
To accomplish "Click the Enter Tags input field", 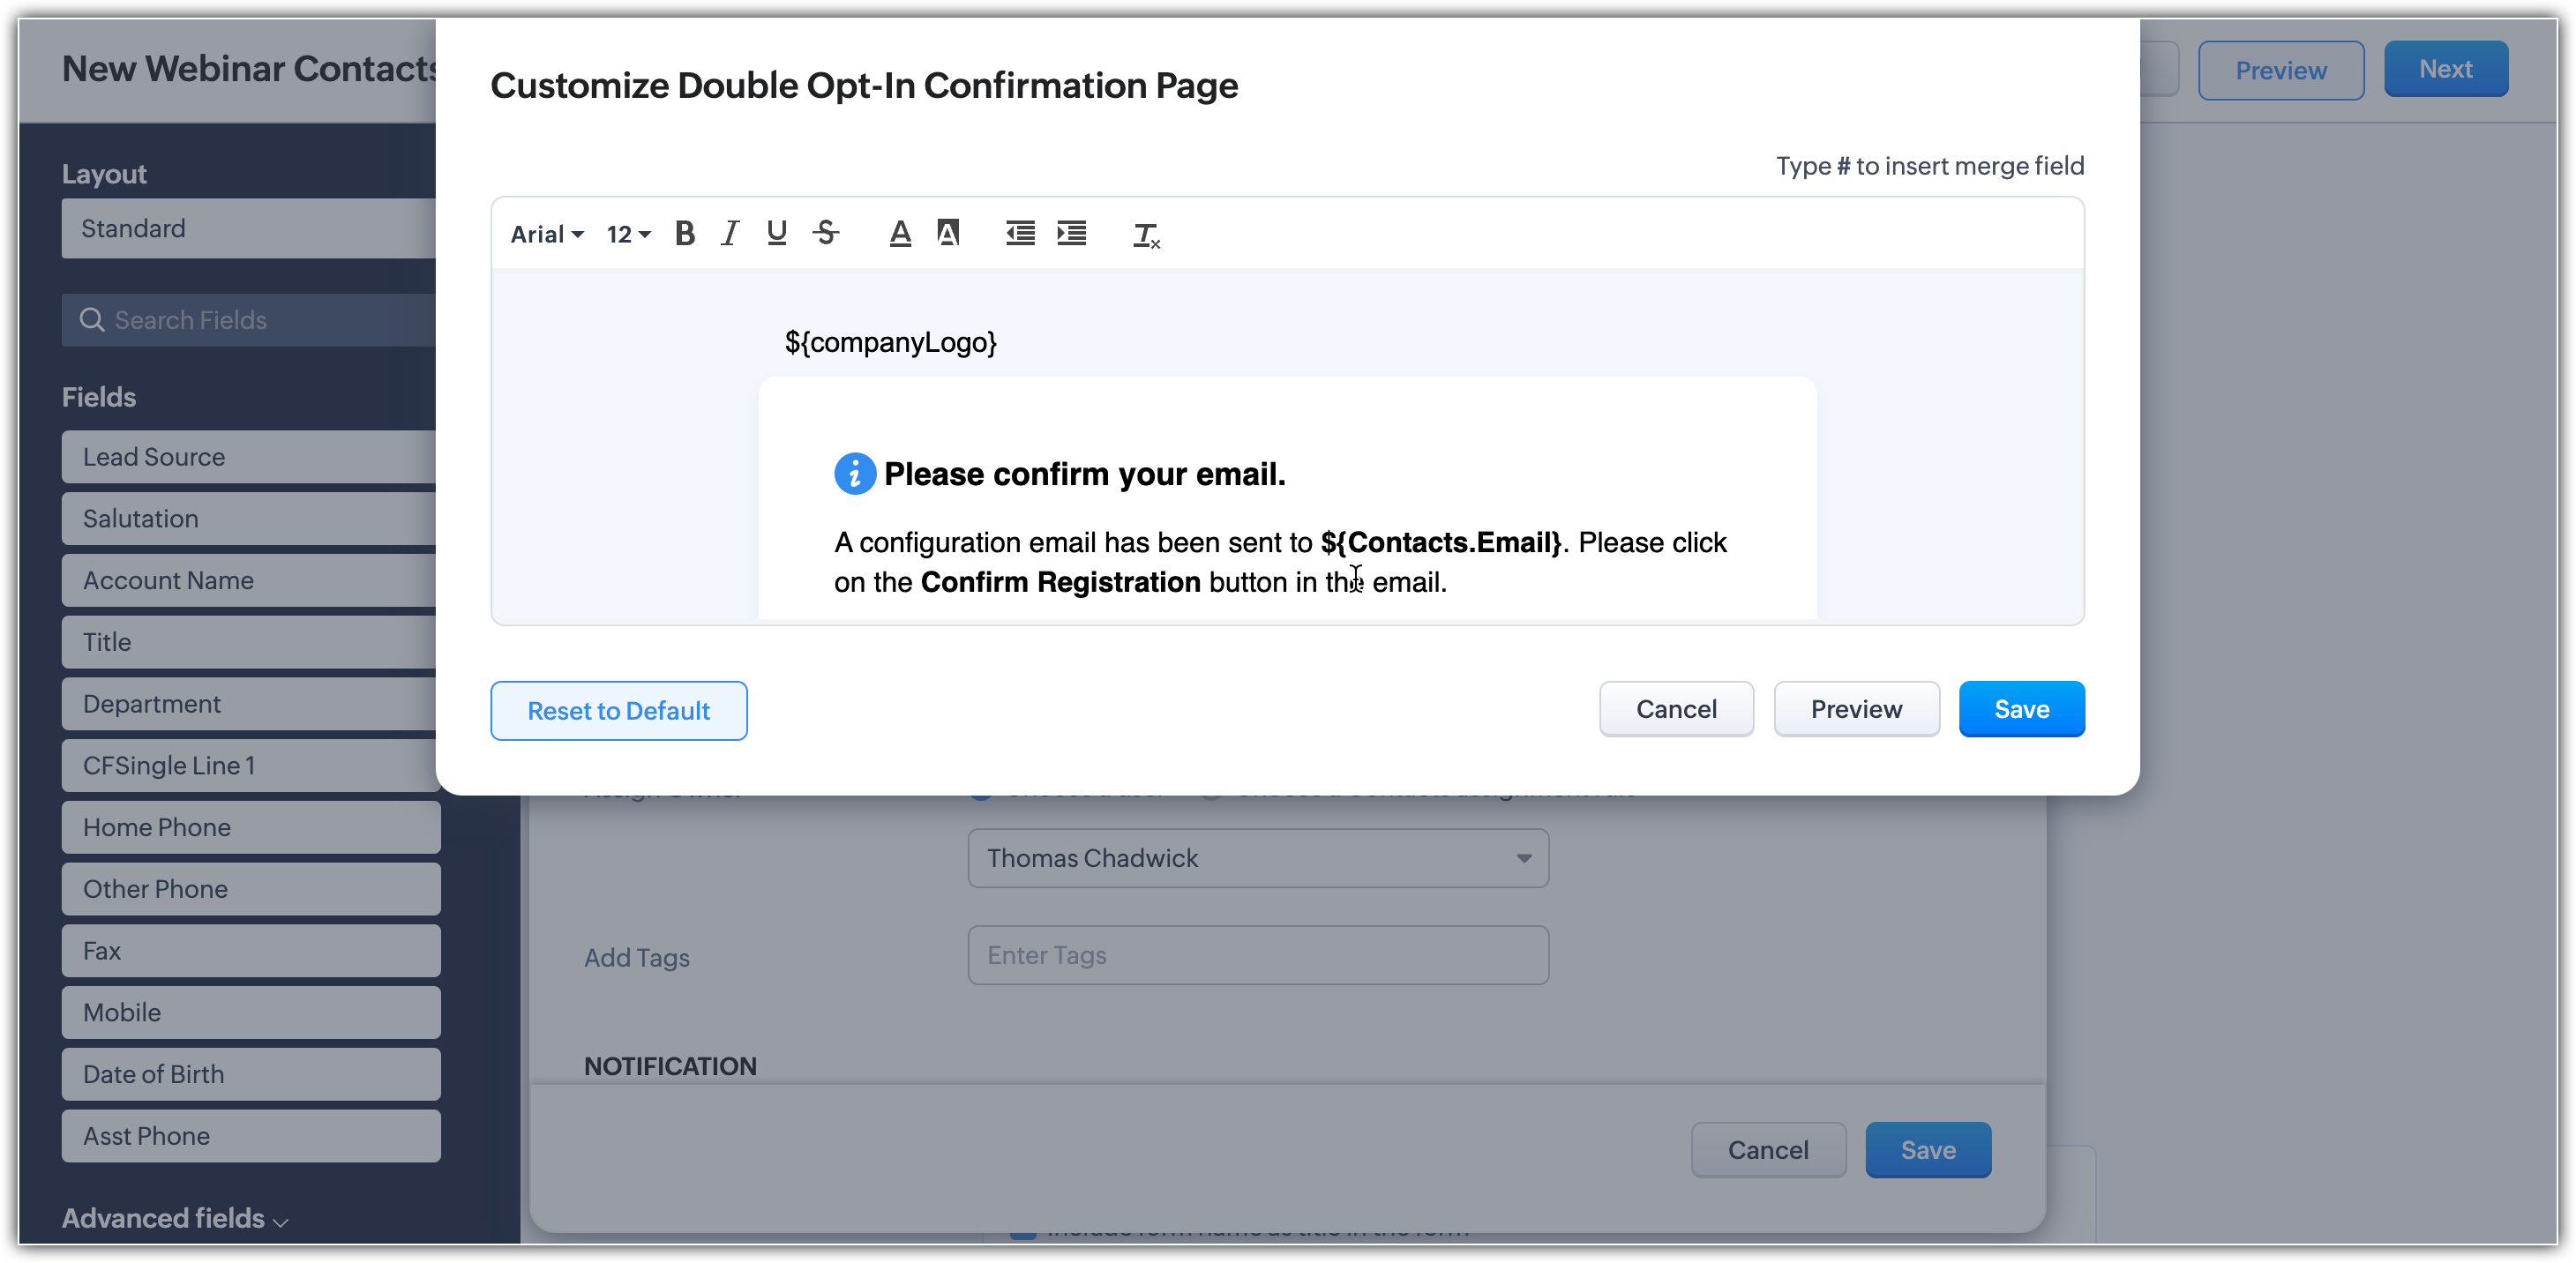I will point(1258,955).
